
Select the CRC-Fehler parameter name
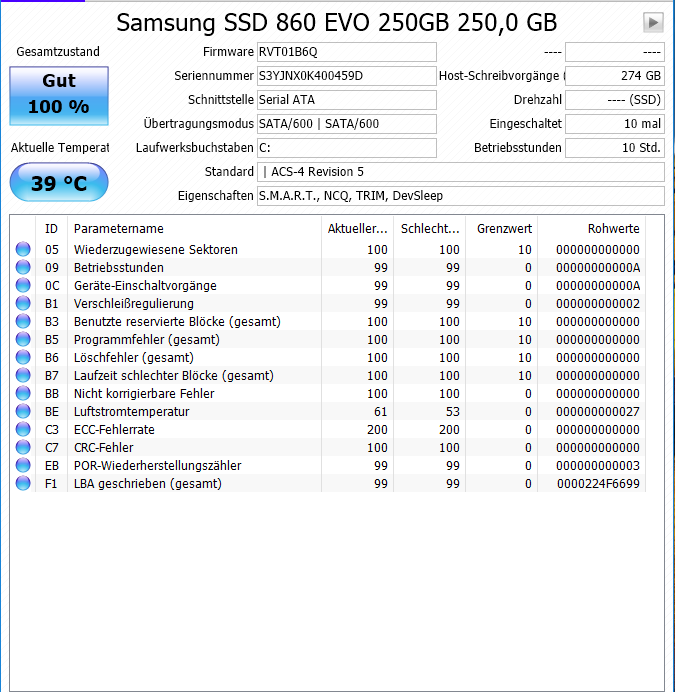pyautogui.click(x=104, y=448)
